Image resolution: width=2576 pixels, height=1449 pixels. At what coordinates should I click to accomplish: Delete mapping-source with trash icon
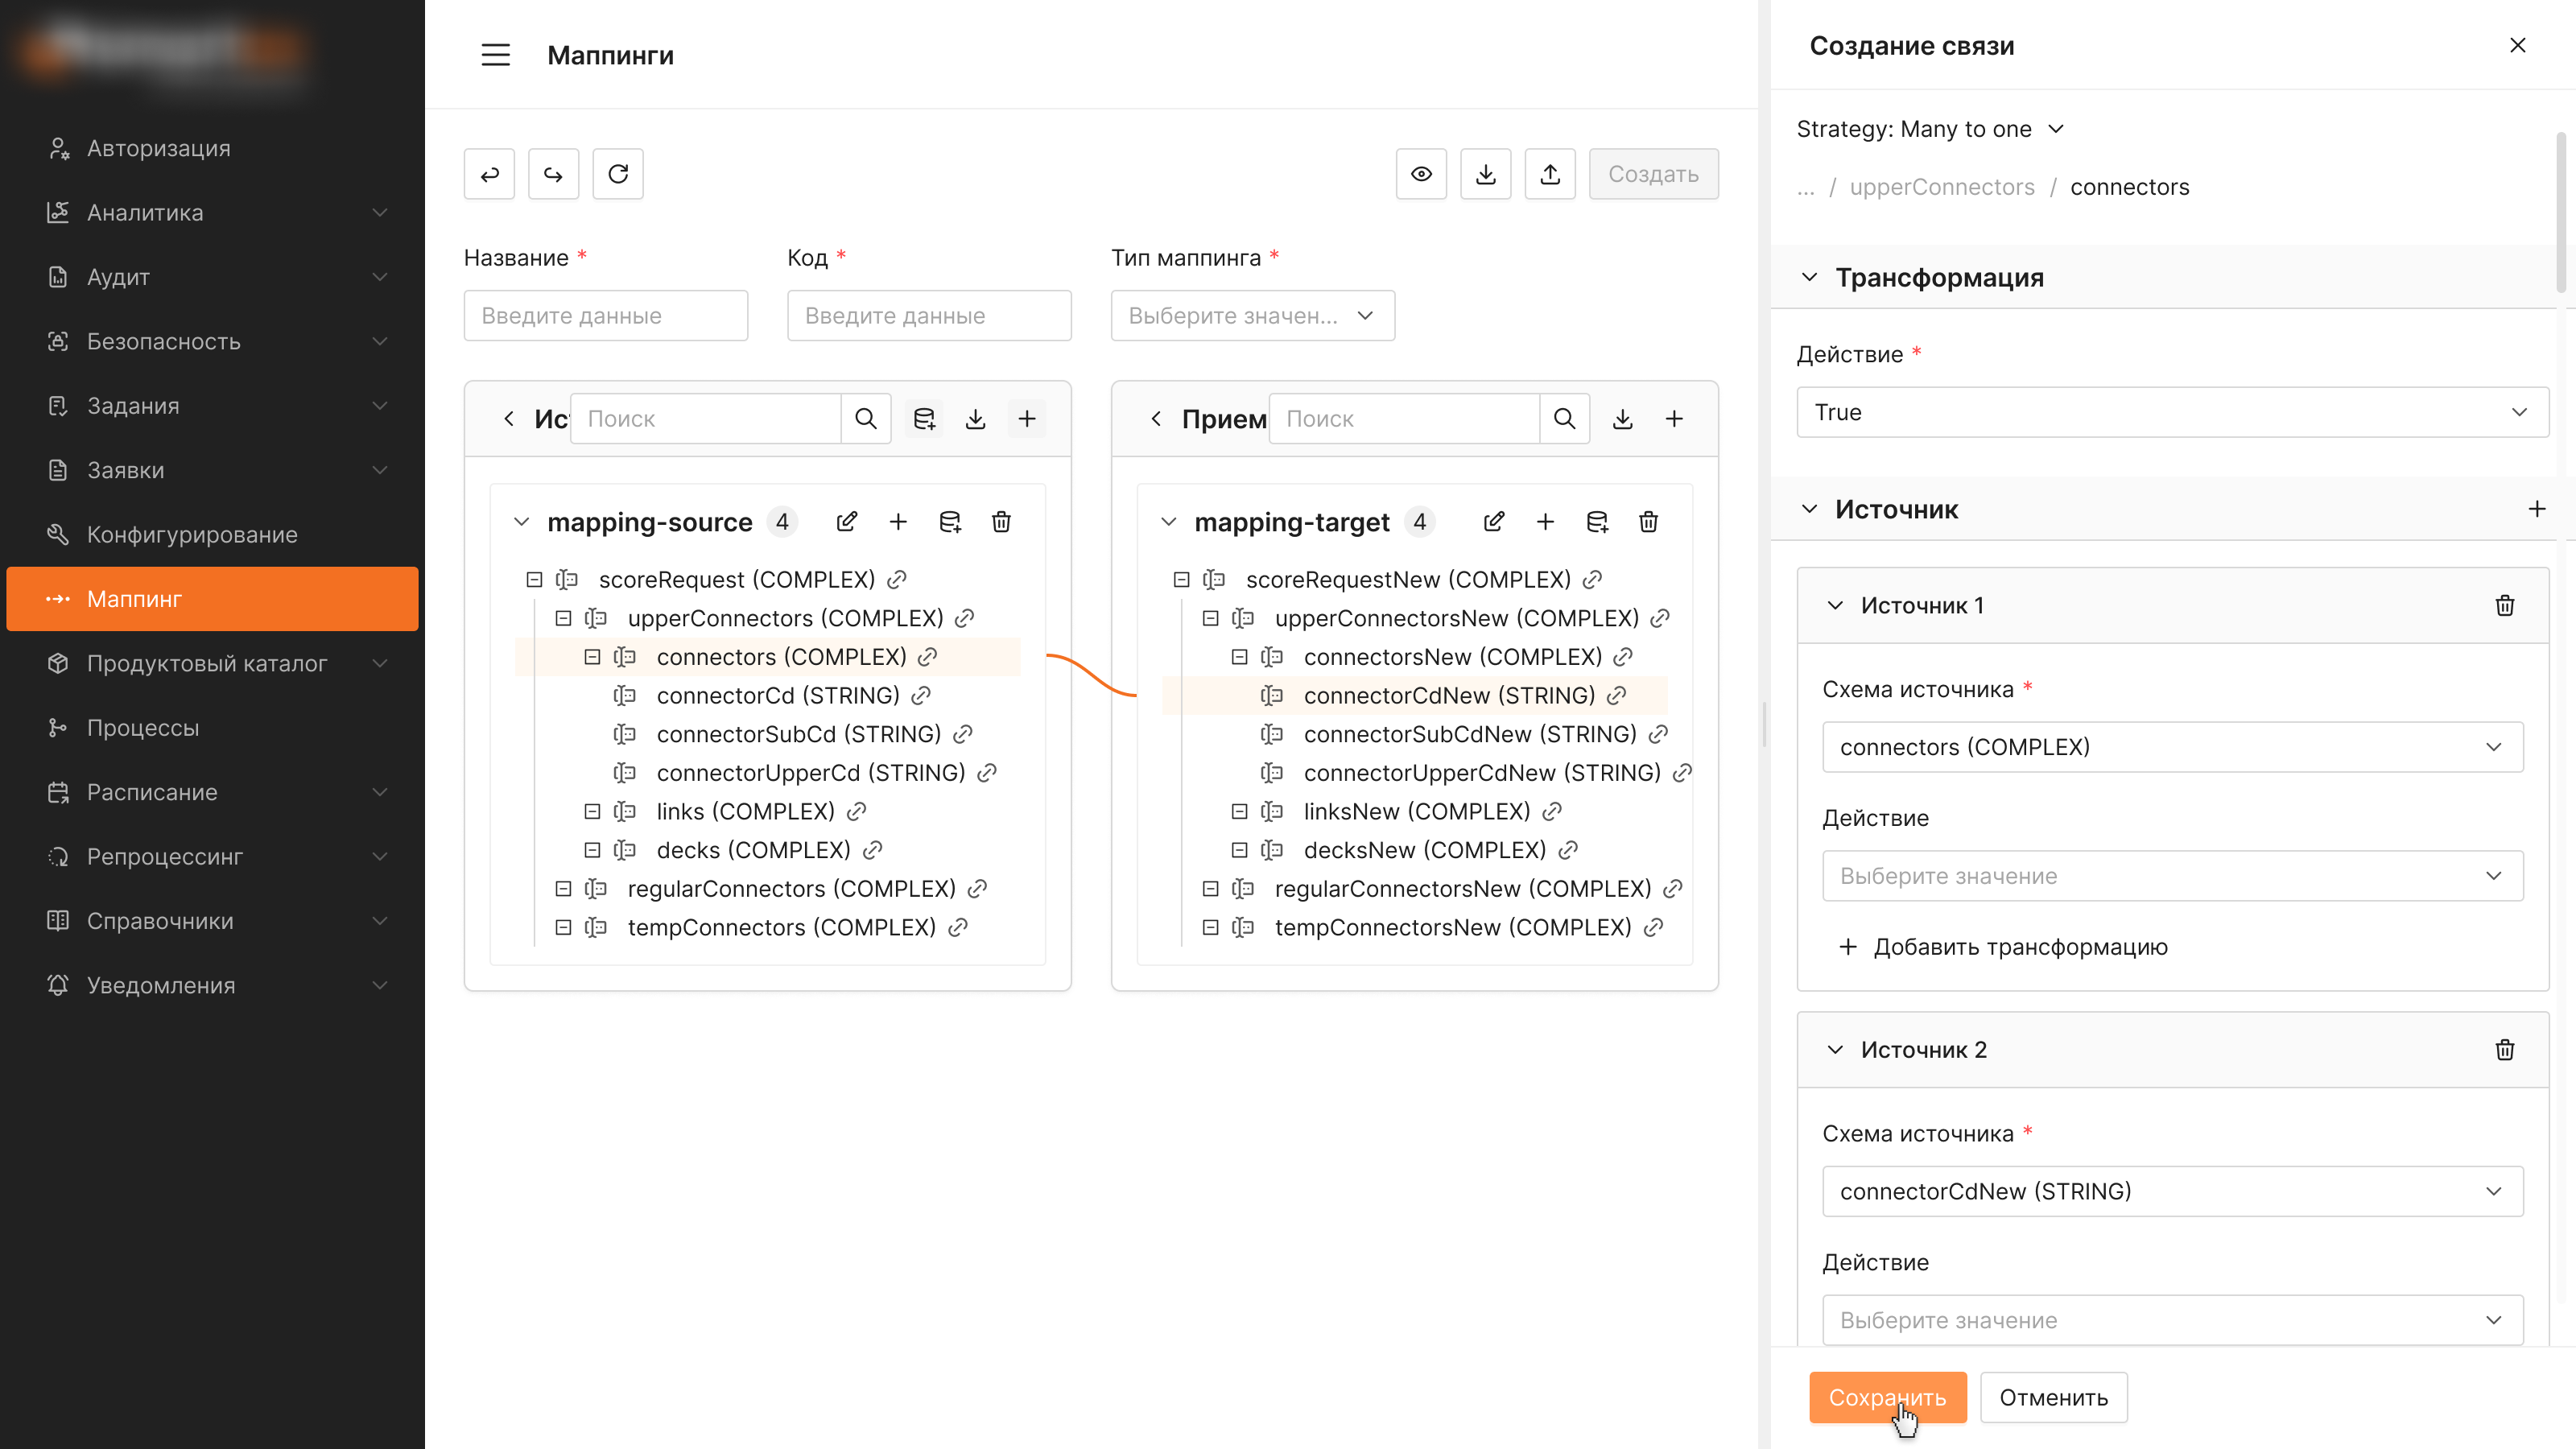point(1001,522)
